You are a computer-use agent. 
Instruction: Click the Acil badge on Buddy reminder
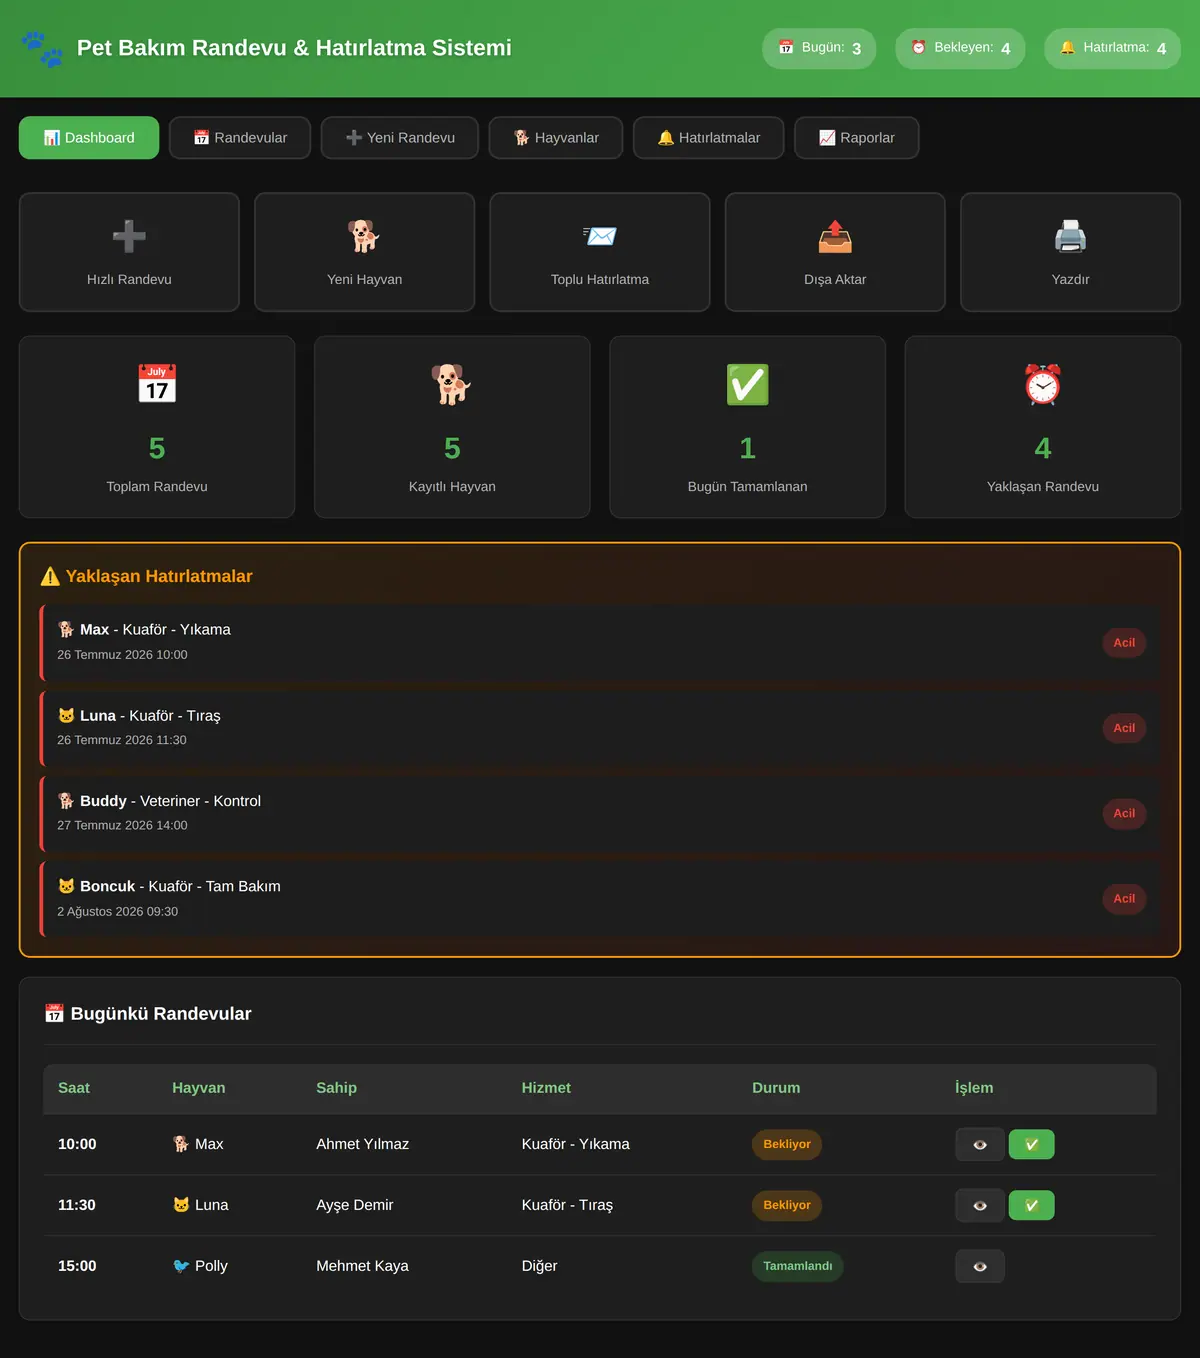pyautogui.click(x=1124, y=814)
